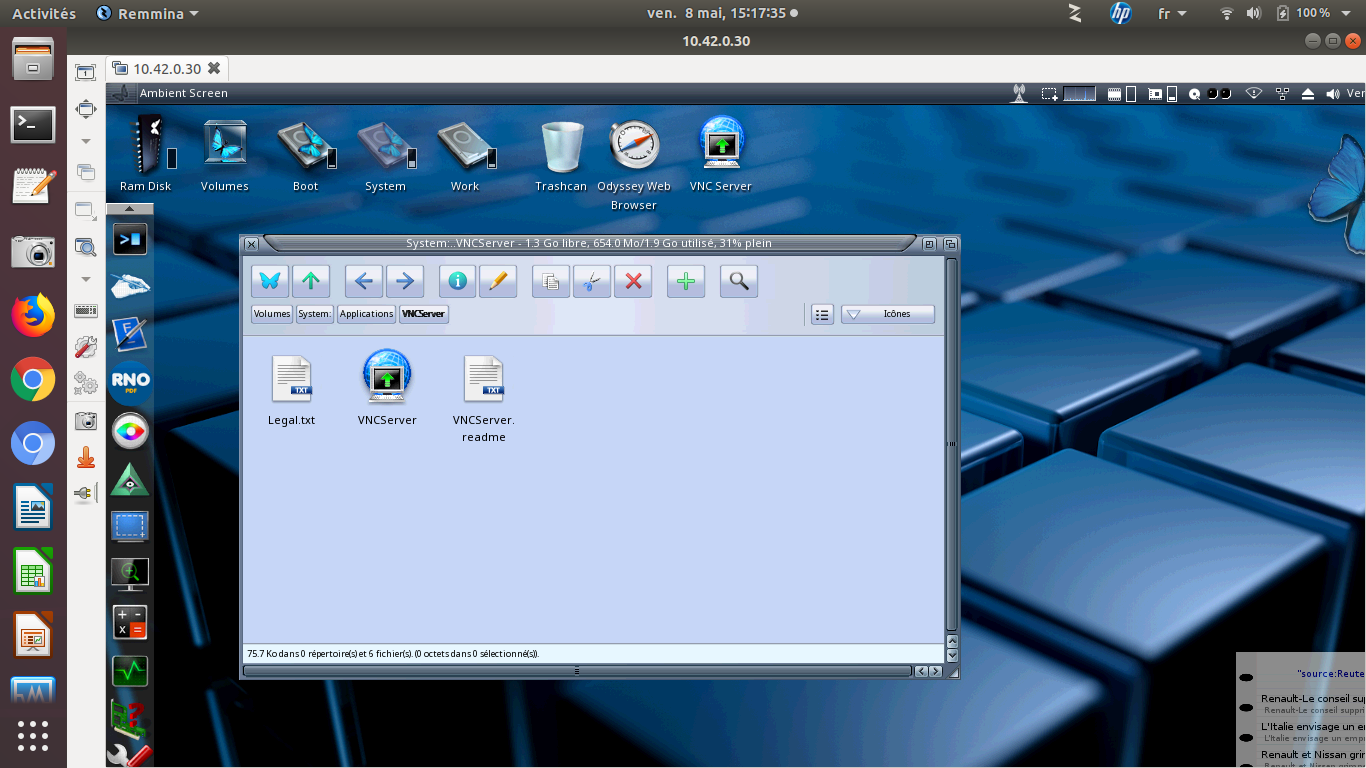Open the Boot drive desktop icon
1366x768 pixels.
pos(306,145)
